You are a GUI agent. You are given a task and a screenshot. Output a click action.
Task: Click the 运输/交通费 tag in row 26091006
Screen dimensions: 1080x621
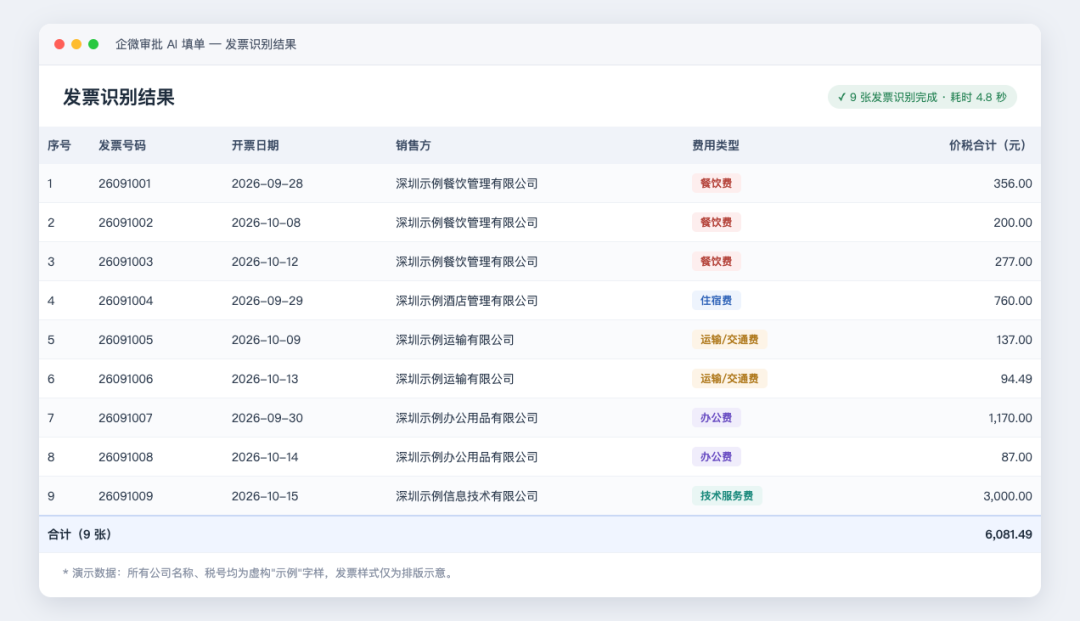point(729,379)
